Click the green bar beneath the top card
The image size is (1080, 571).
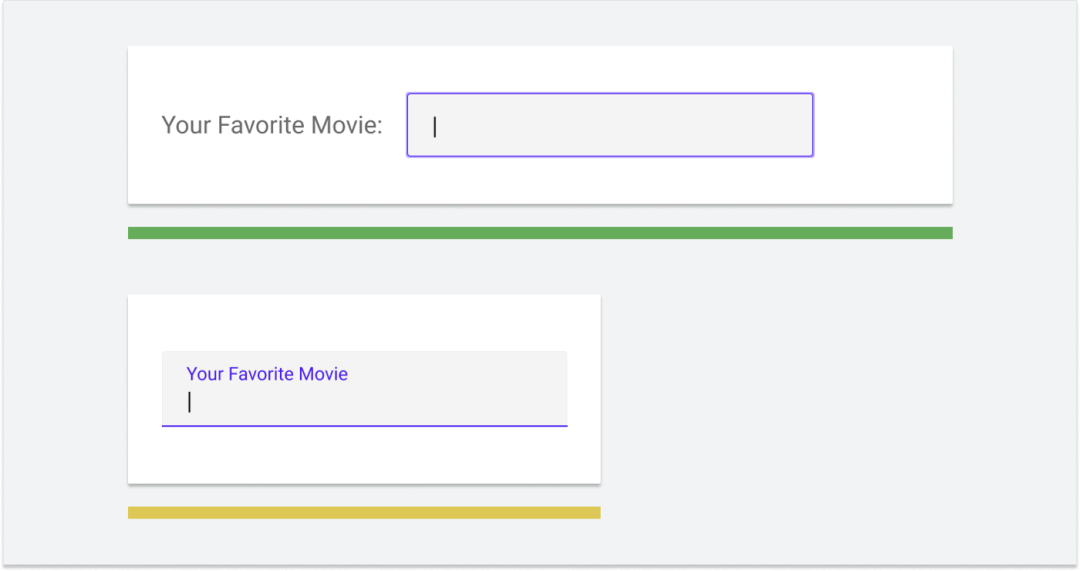tap(540, 233)
